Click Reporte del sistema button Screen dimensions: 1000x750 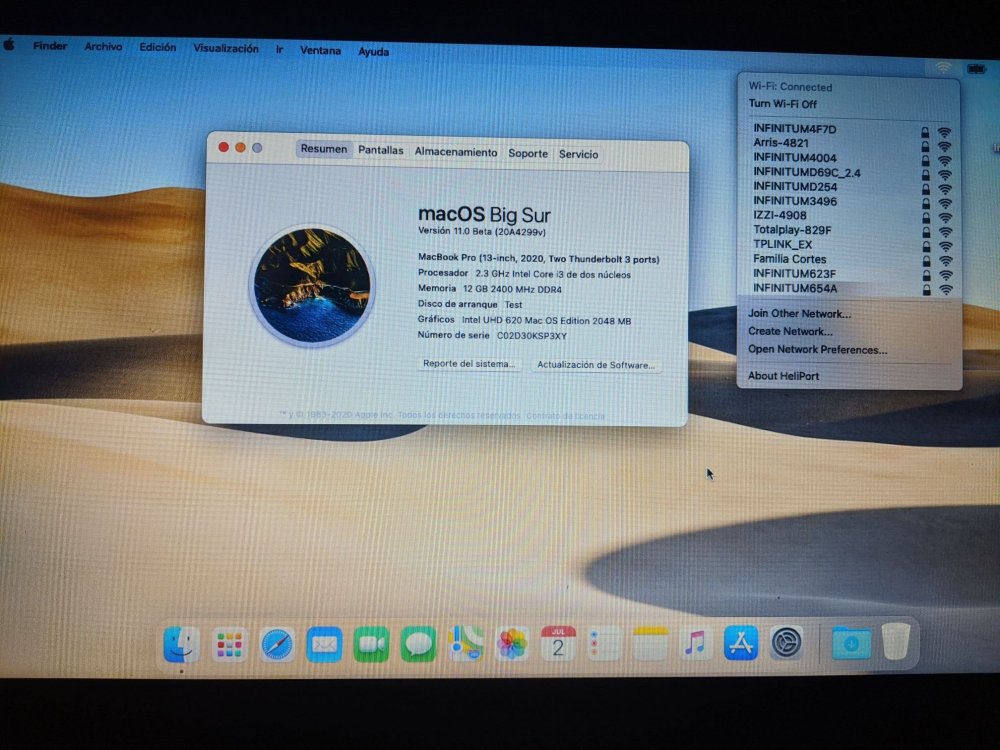click(469, 364)
